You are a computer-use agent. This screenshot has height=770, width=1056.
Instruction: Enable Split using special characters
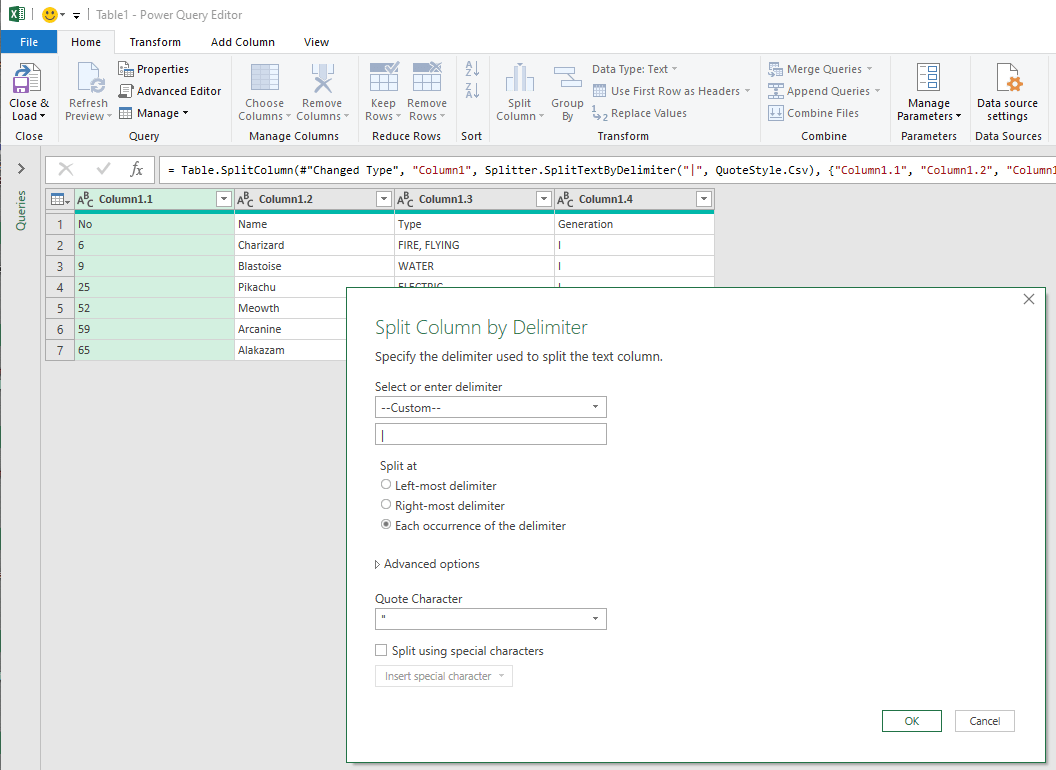click(381, 650)
